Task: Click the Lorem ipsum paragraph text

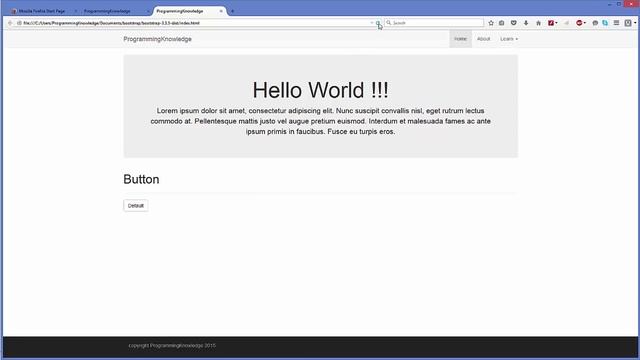Action: pyautogui.click(x=320, y=121)
